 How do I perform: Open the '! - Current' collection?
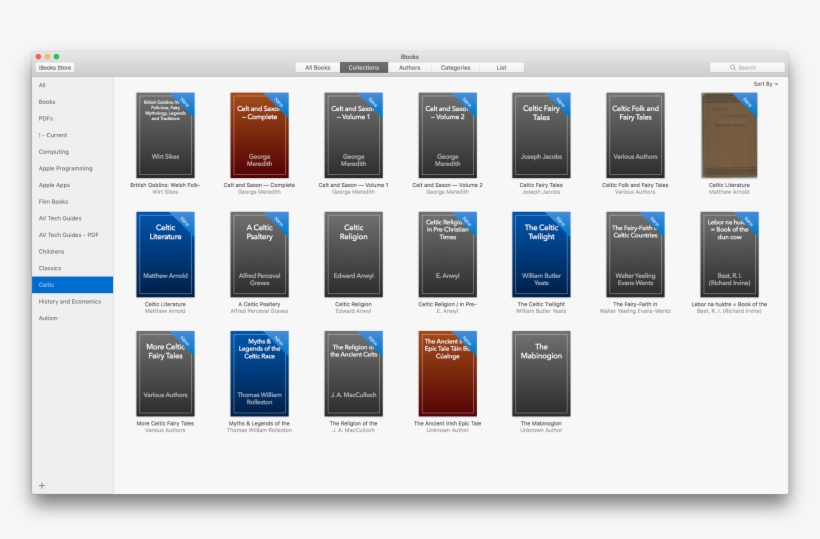(72, 135)
